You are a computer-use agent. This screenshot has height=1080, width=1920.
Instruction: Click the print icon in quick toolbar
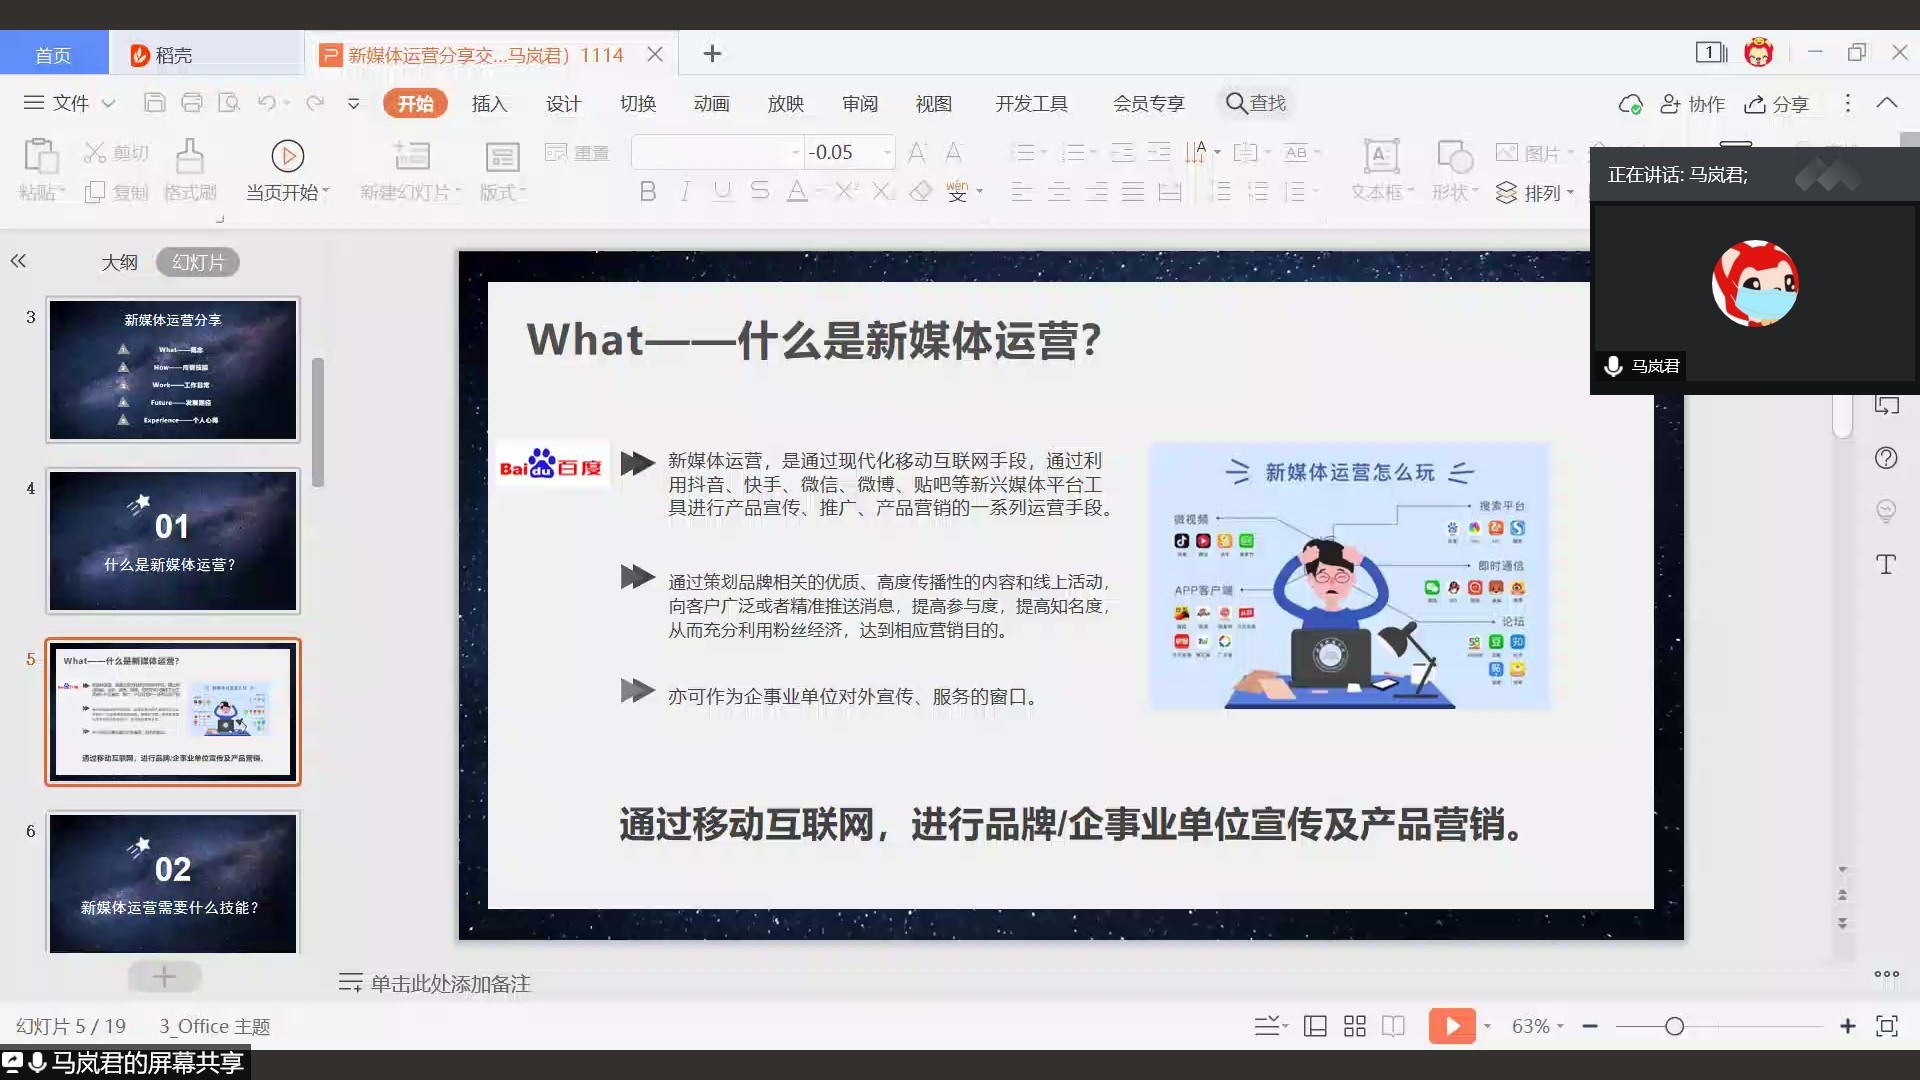point(192,103)
